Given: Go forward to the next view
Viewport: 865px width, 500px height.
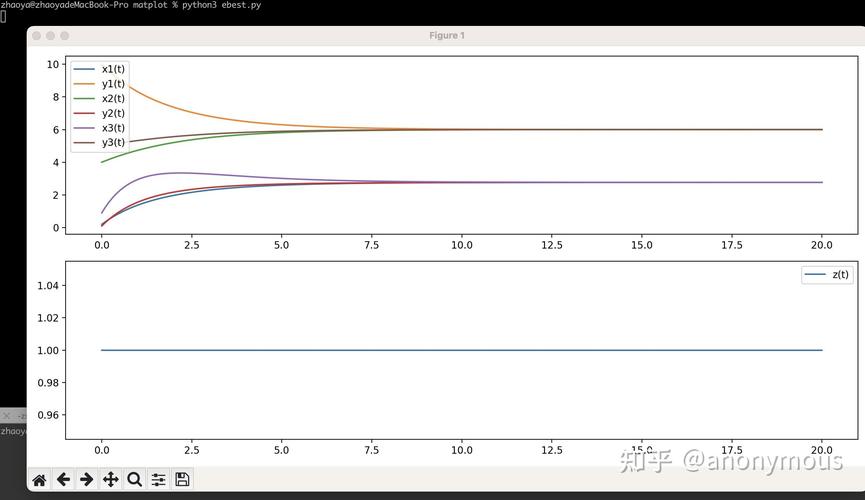Looking at the screenshot, I should pyautogui.click(x=86, y=480).
